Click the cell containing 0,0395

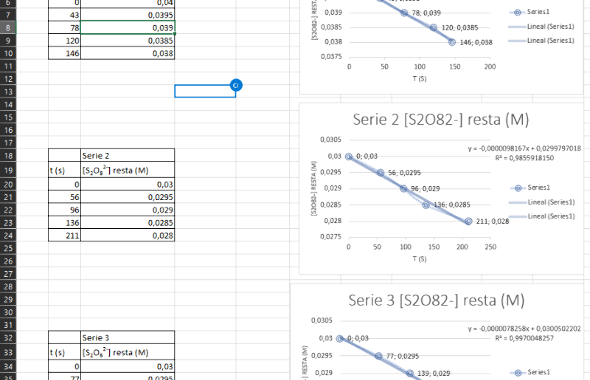[128, 15]
